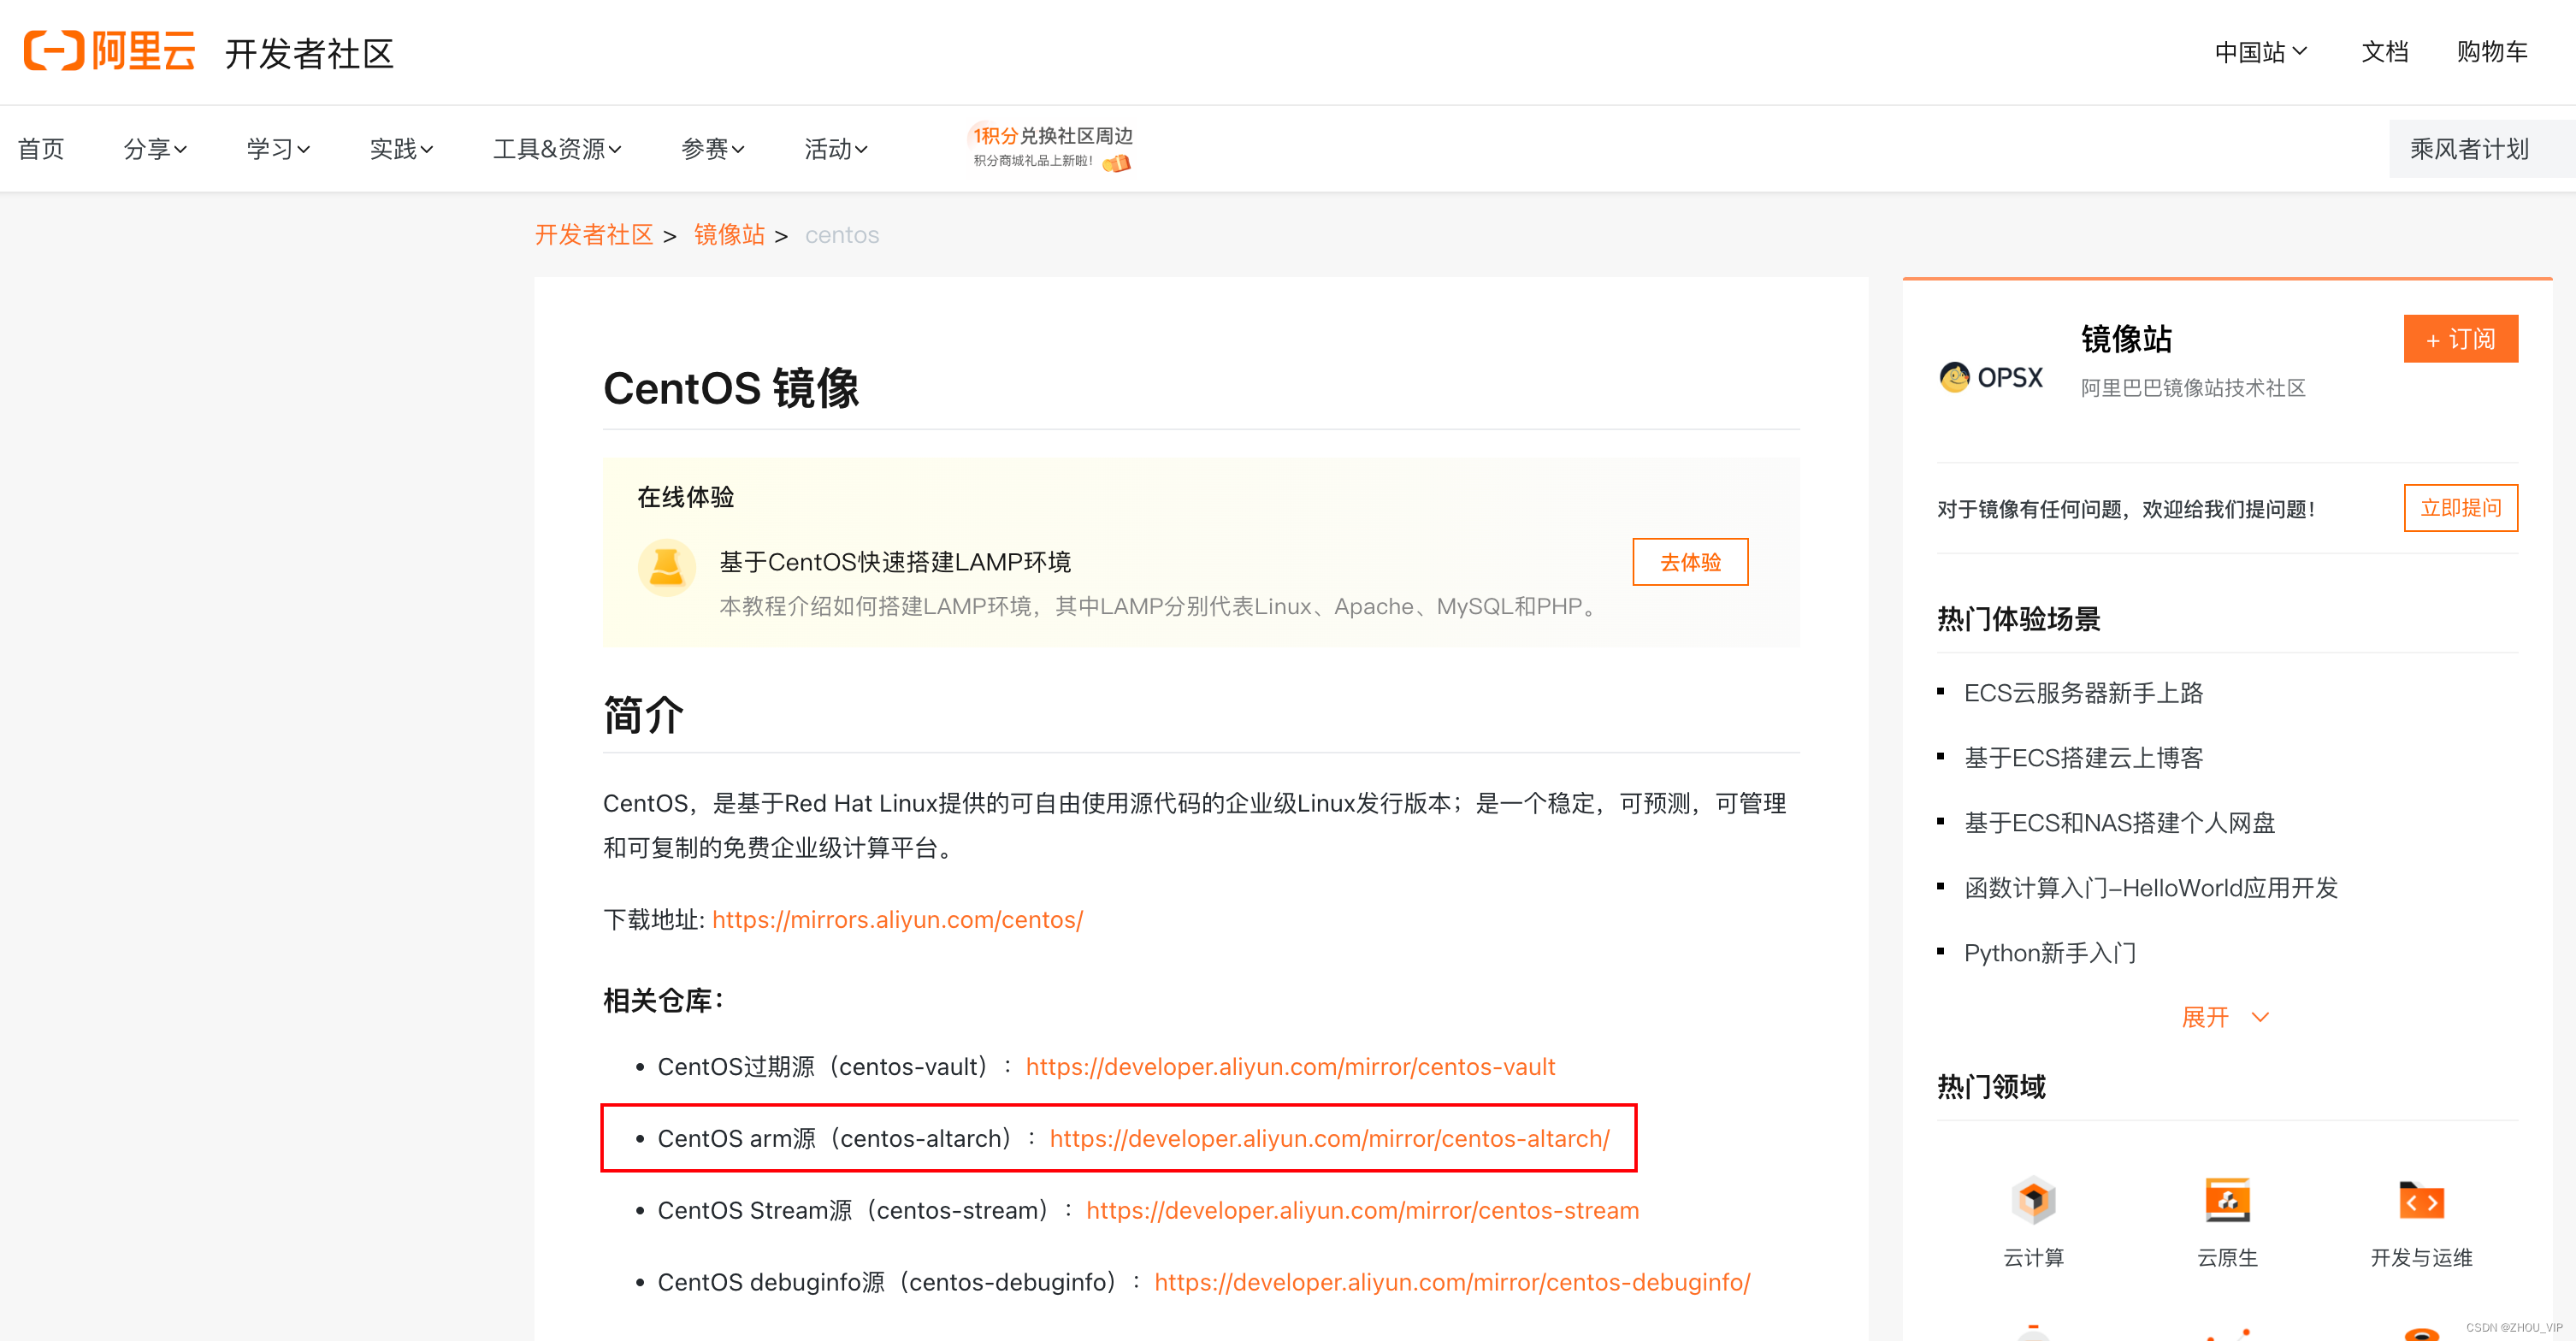Open Python新手入门 scenario
2576x1341 pixels.
click(x=2050, y=953)
